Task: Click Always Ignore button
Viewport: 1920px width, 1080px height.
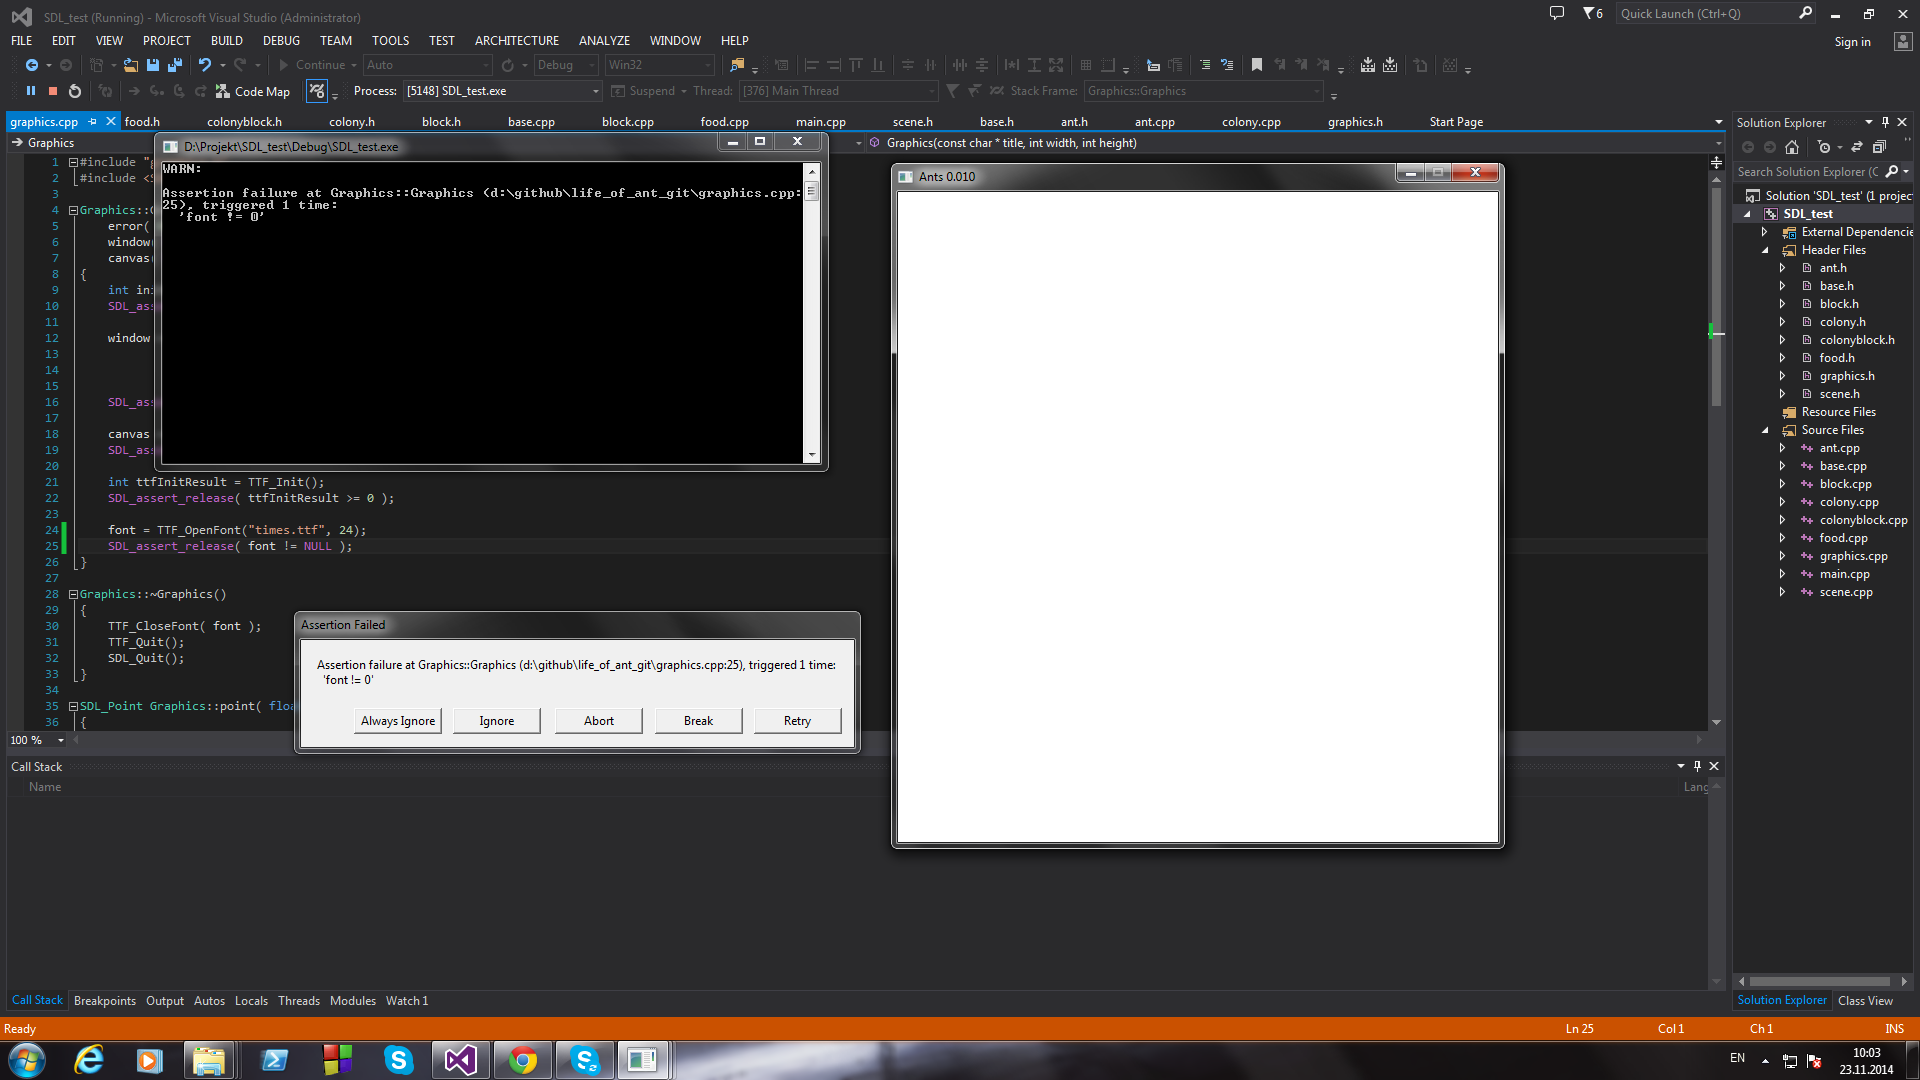Action: (x=398, y=721)
